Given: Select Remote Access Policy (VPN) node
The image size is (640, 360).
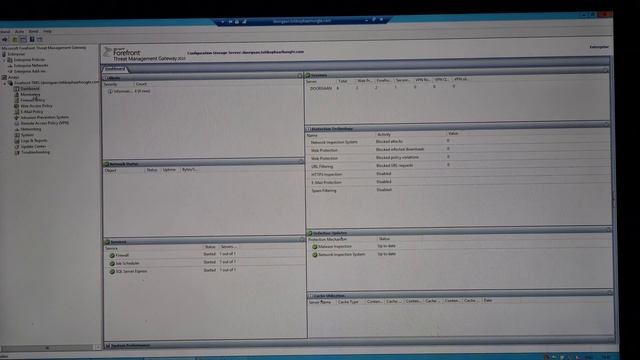Looking at the screenshot, I should [44, 123].
